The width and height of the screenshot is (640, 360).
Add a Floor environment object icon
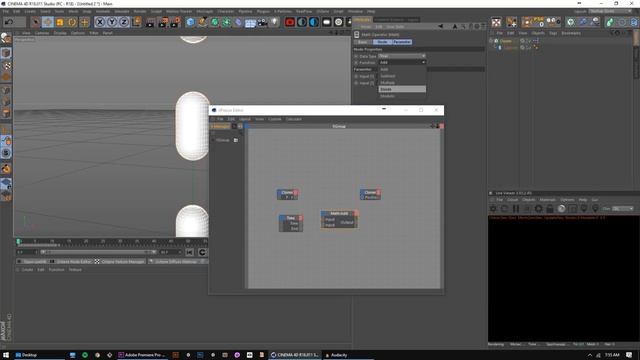click(x=250, y=22)
